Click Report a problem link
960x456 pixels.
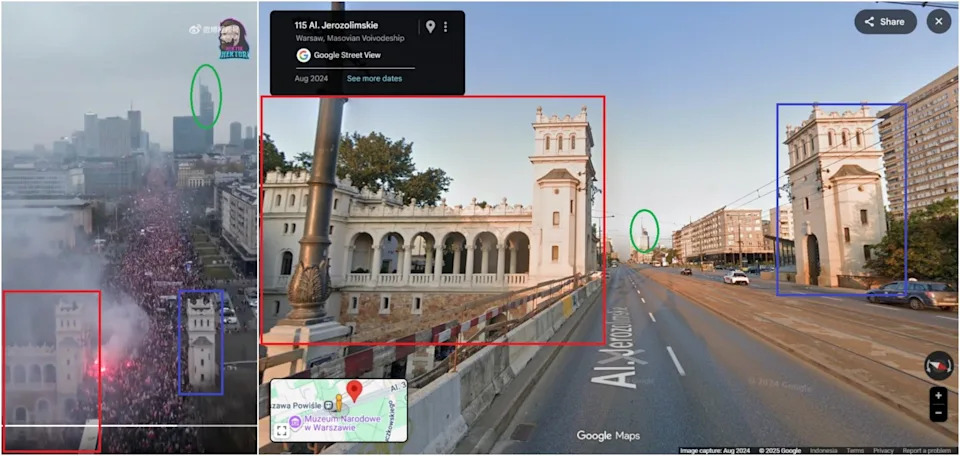pos(927,451)
